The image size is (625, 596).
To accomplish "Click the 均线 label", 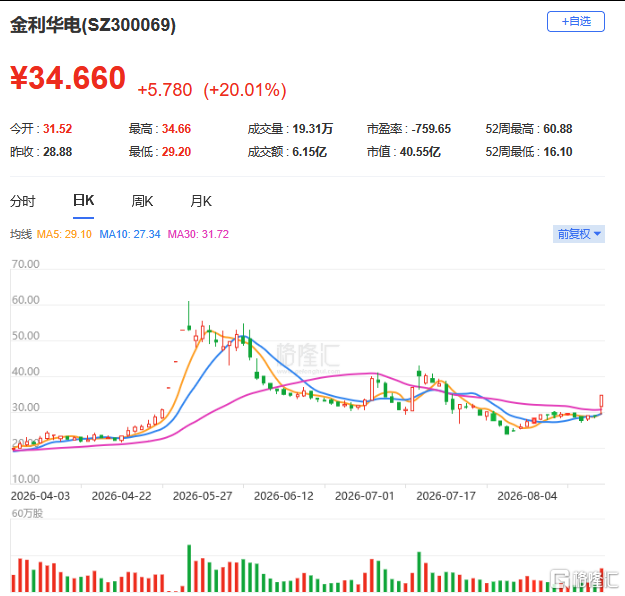I will (x=21, y=234).
